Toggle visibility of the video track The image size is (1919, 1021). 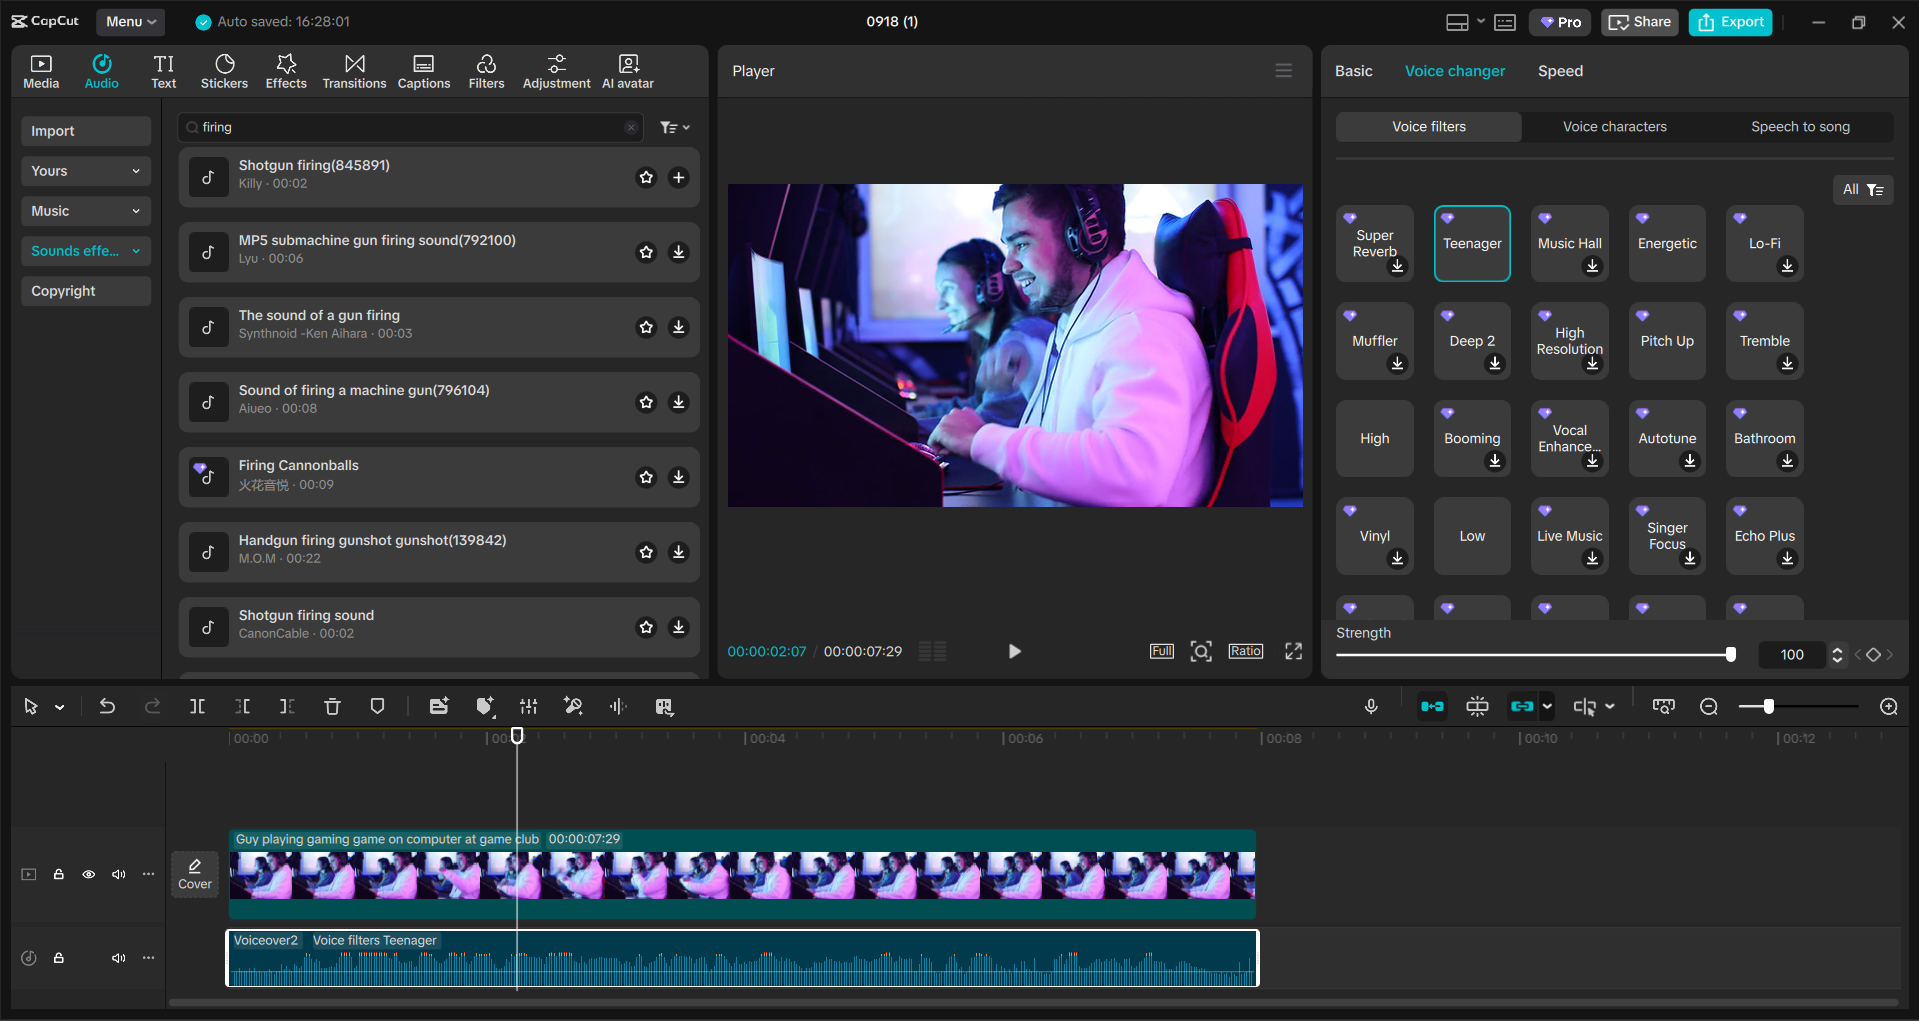[x=88, y=874]
